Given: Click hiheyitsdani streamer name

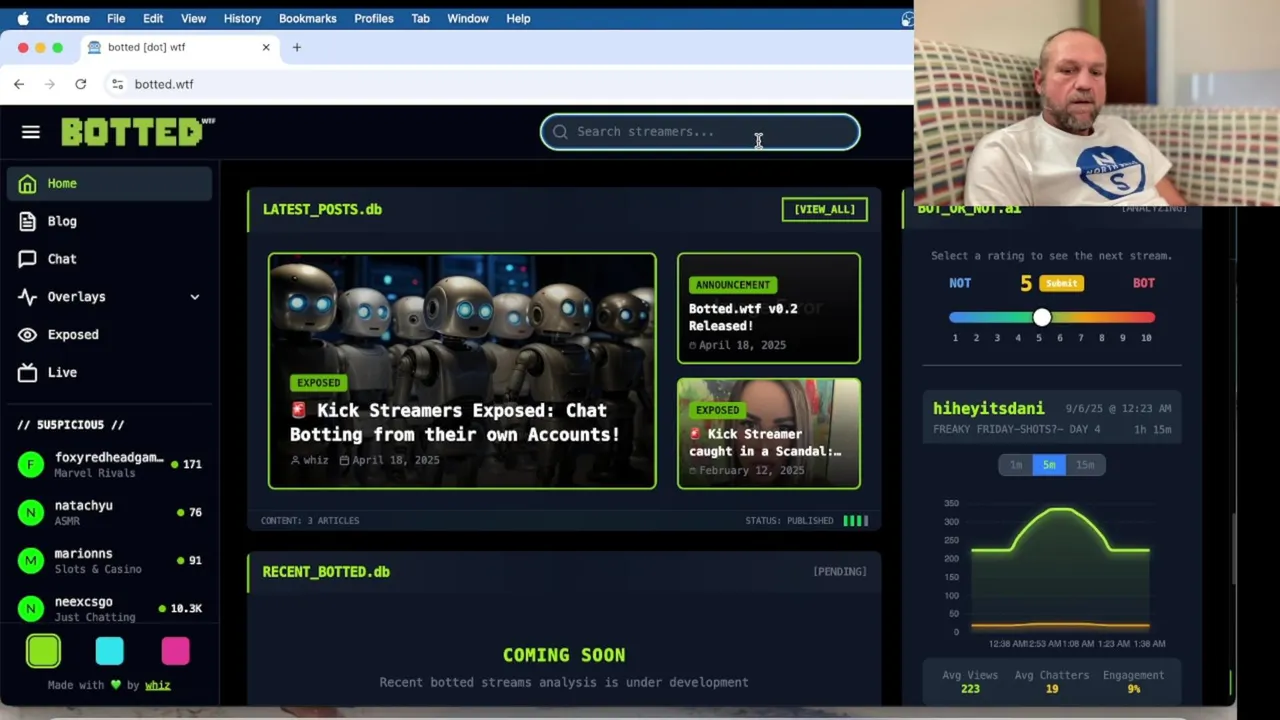Looking at the screenshot, I should pyautogui.click(x=988, y=408).
